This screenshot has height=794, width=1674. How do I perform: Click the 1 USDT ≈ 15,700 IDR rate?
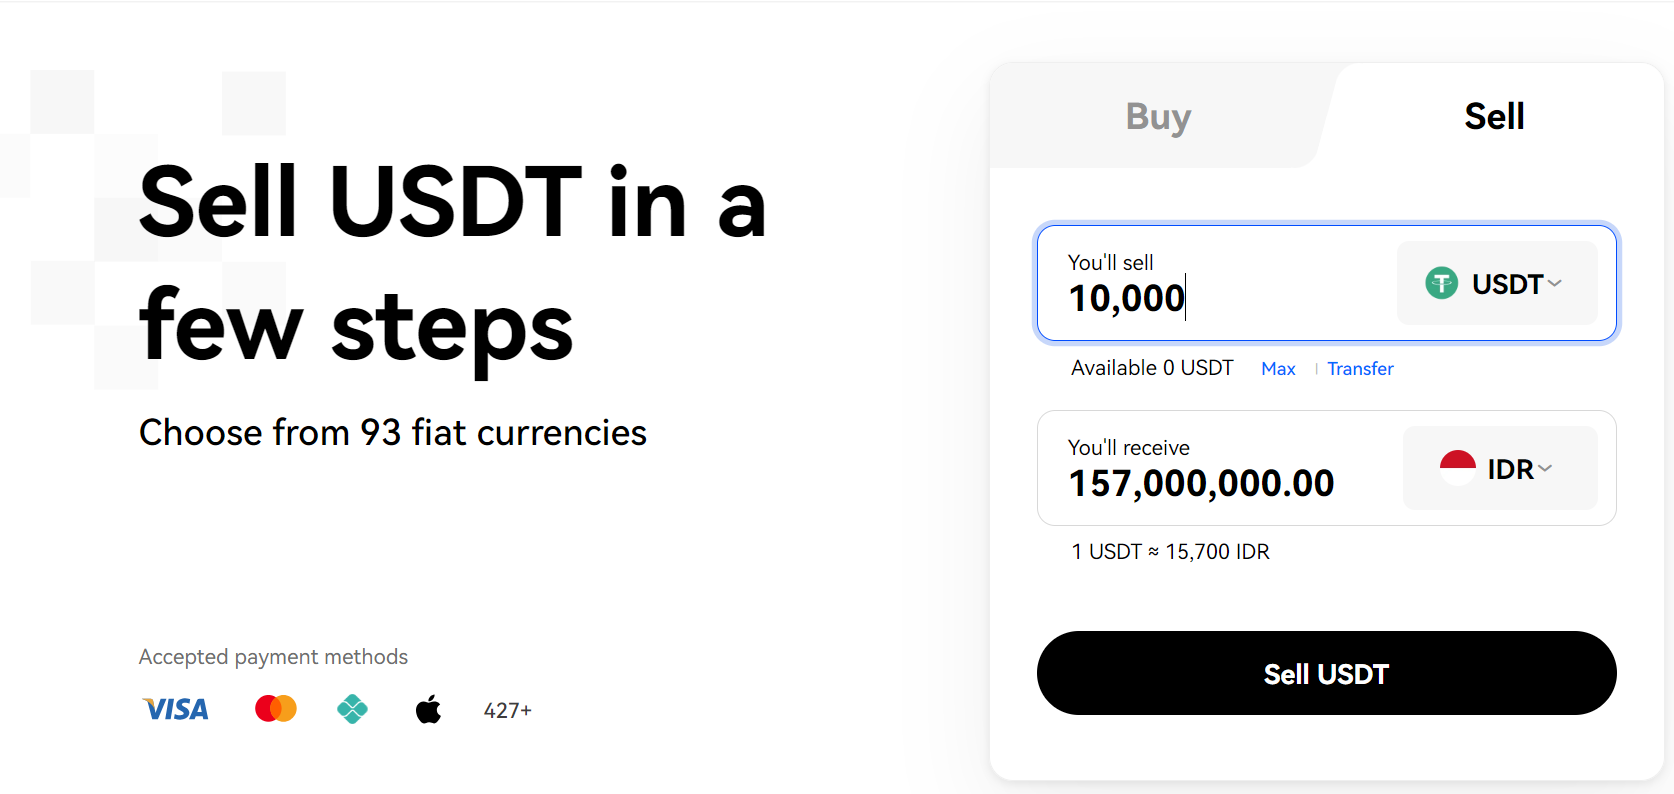(x=1170, y=552)
